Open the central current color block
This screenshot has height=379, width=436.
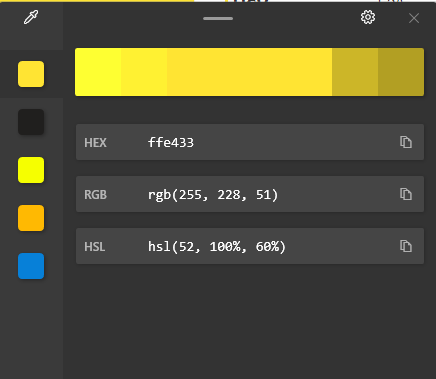(x=250, y=72)
